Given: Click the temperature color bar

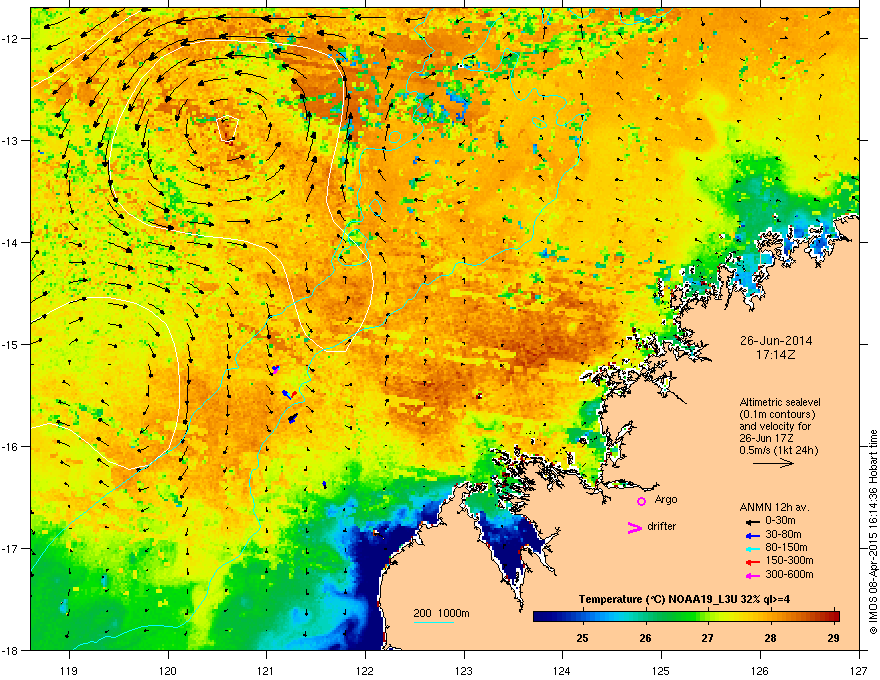Looking at the screenshot, I should 686,617.
